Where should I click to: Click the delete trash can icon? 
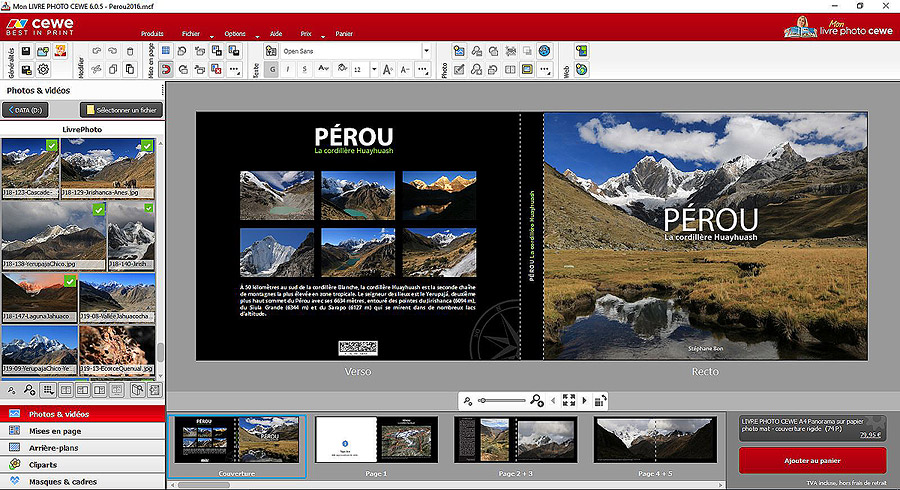pyautogui.click(x=130, y=51)
